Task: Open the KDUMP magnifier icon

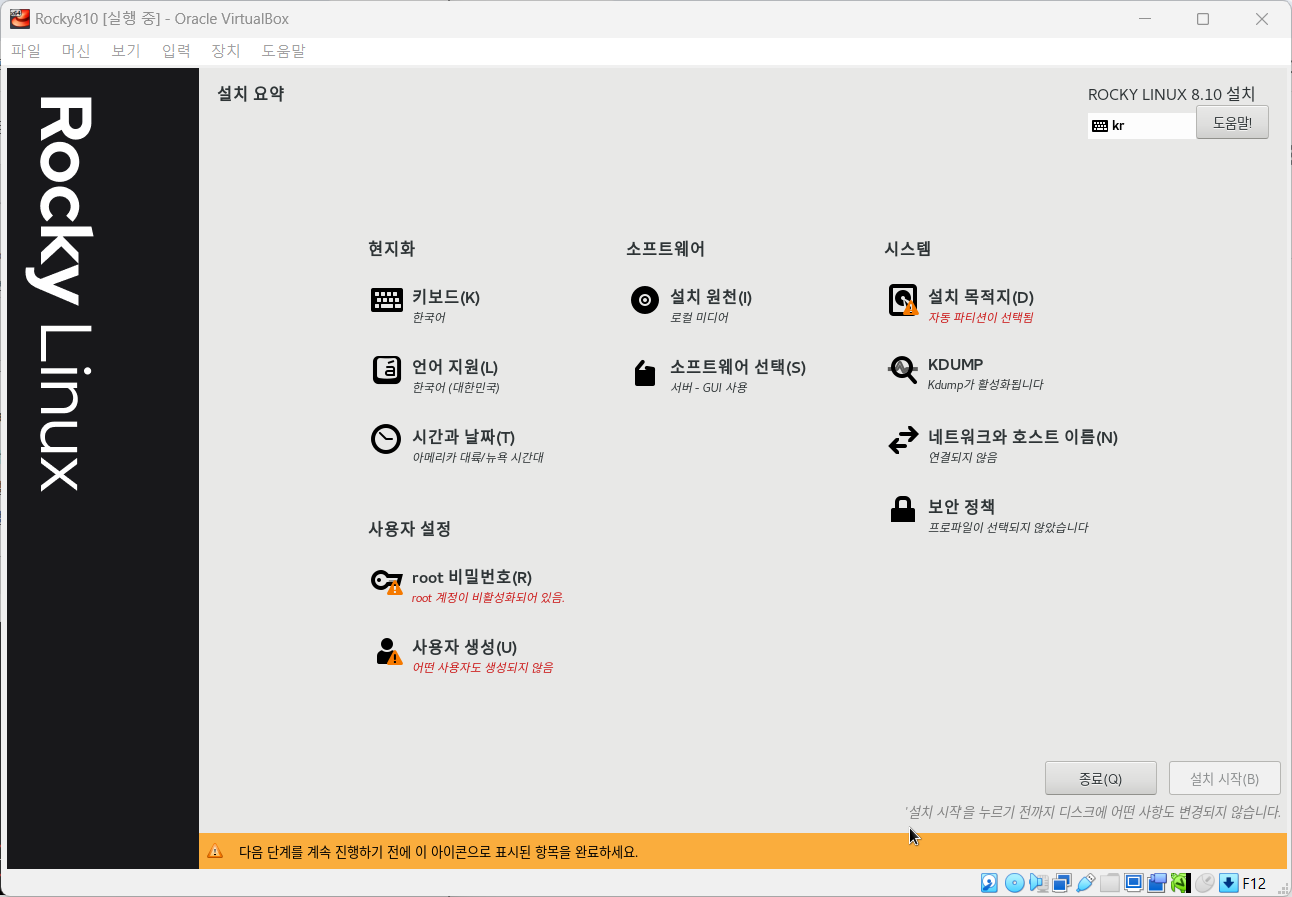Action: point(903,369)
